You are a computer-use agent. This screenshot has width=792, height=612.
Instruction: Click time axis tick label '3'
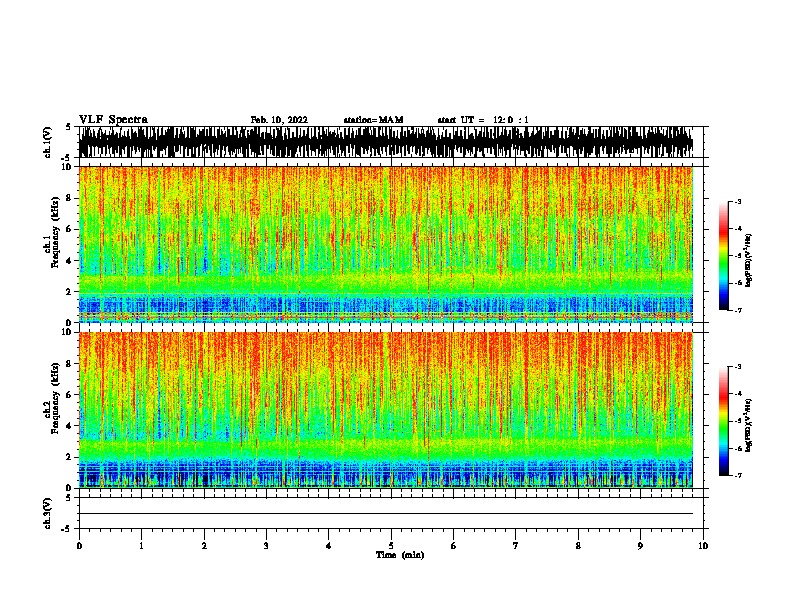tap(266, 546)
